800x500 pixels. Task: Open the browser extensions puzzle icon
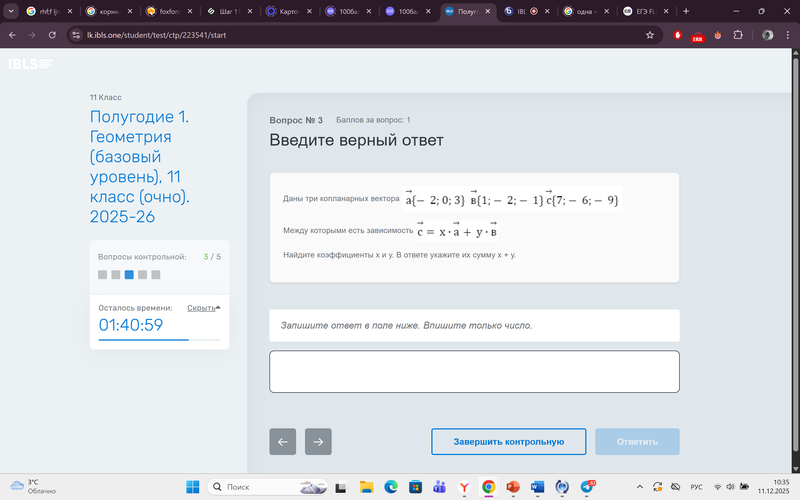pyautogui.click(x=738, y=34)
